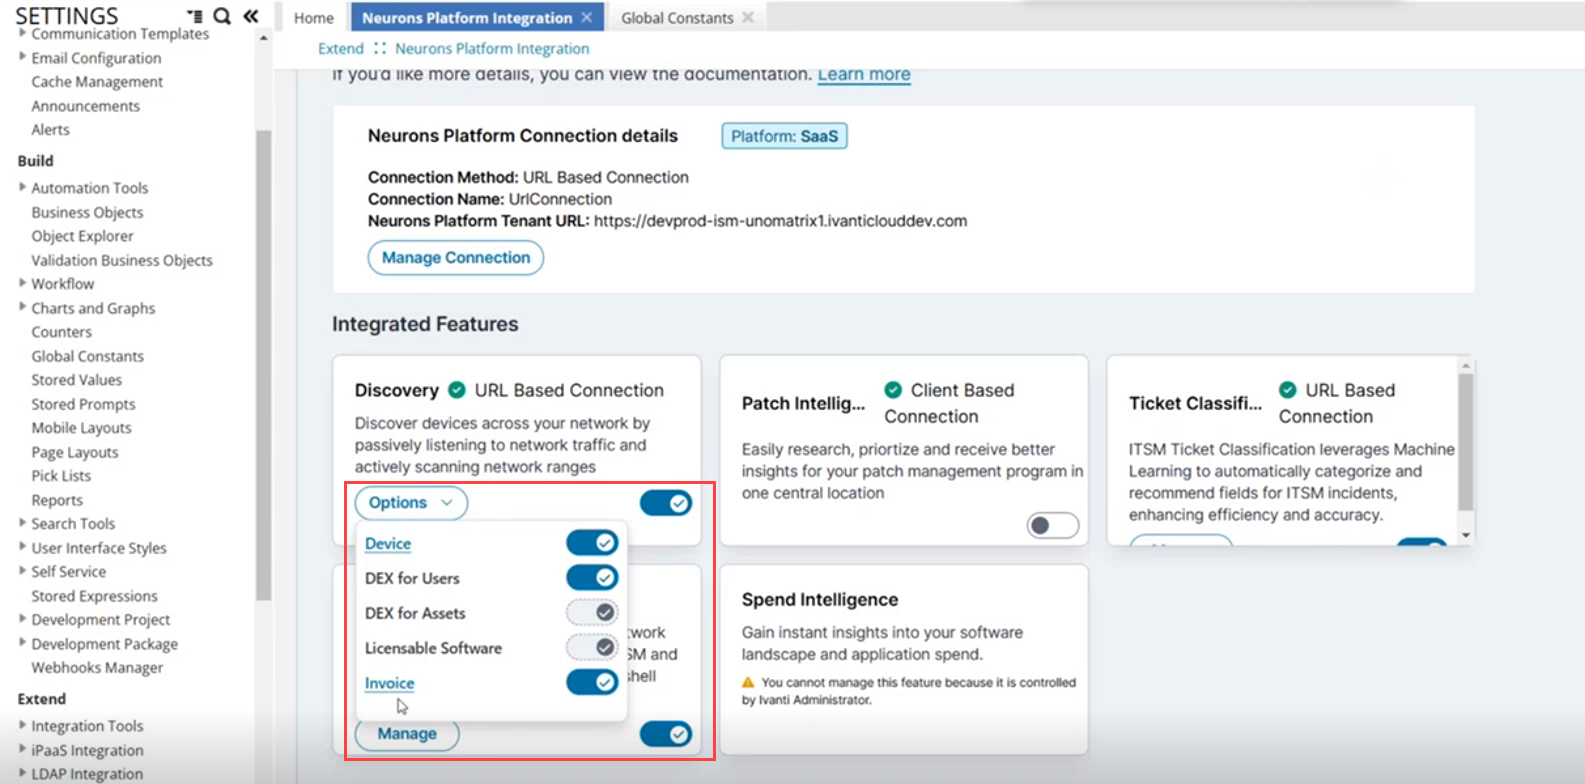This screenshot has width=1585, height=784.
Task: Collapse the Settings sidebar with double-chevron icon
Action: pos(250,16)
